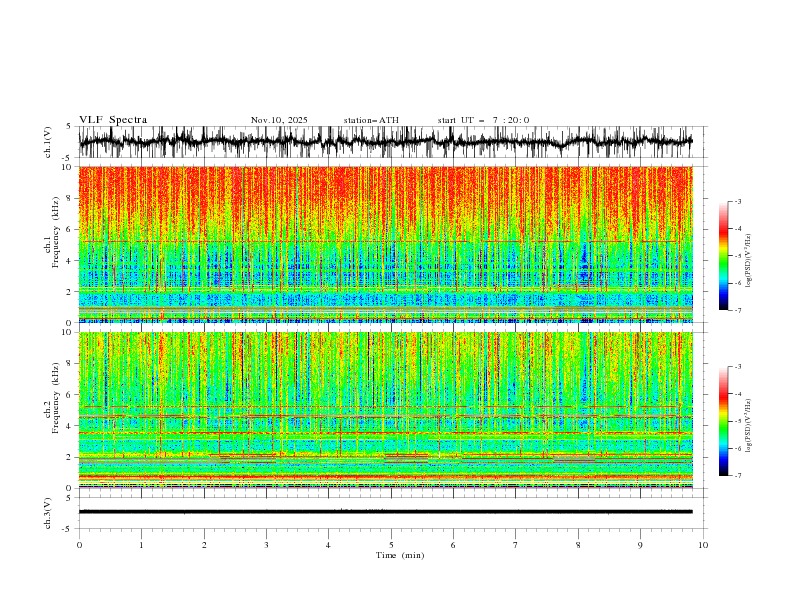The width and height of the screenshot is (792, 612).
Task: Click the time axis tick label '10'
Action: click(703, 545)
